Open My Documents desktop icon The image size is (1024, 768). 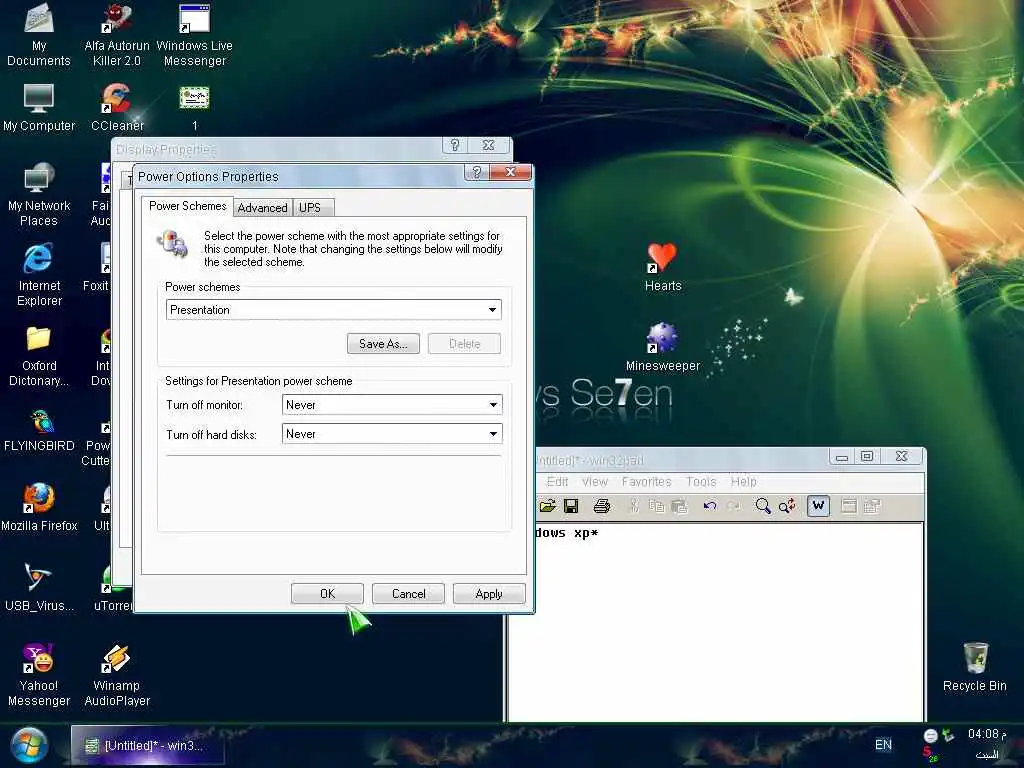[x=39, y=35]
